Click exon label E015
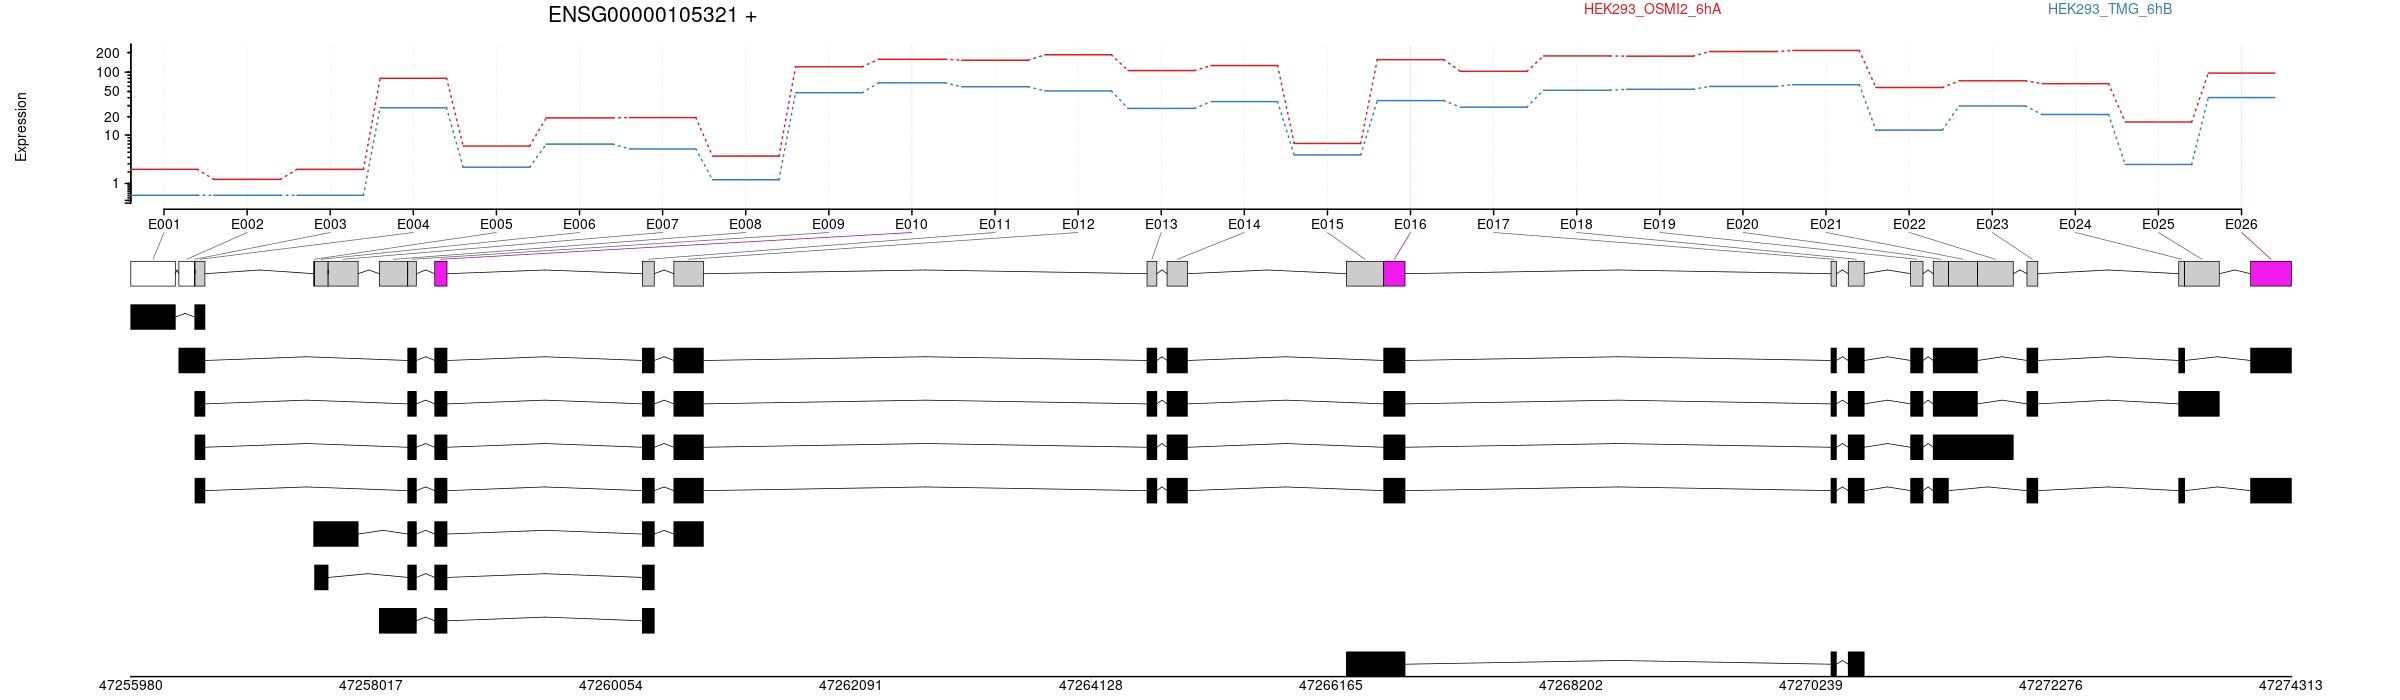 click(1327, 224)
